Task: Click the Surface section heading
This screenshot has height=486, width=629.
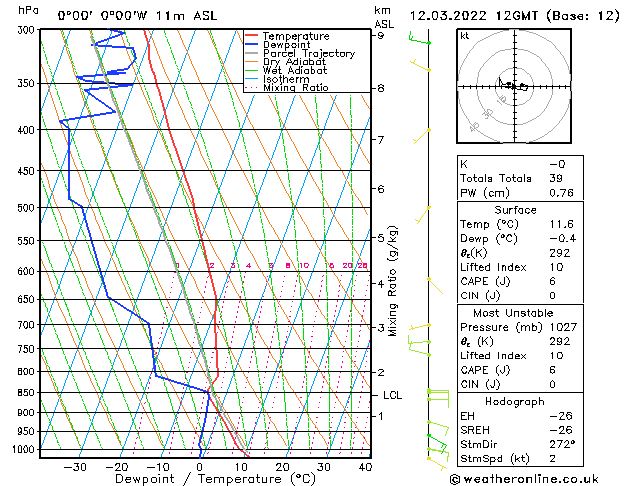Action: coord(515,210)
